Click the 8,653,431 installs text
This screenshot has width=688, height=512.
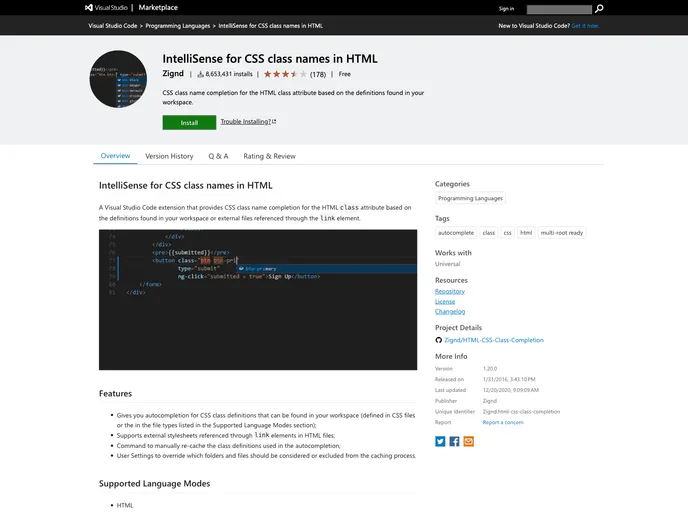pos(229,74)
